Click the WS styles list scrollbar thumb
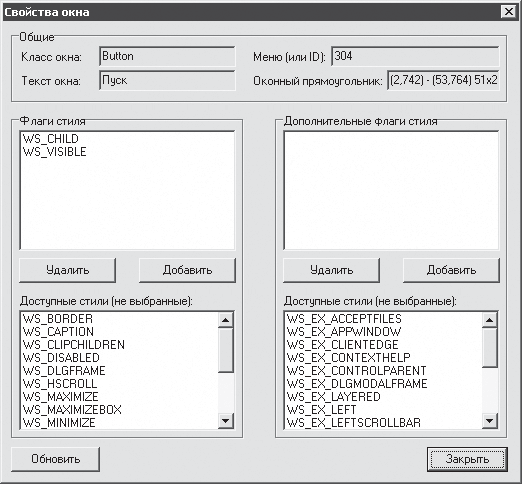The width and height of the screenshot is (522, 484). coord(226,350)
